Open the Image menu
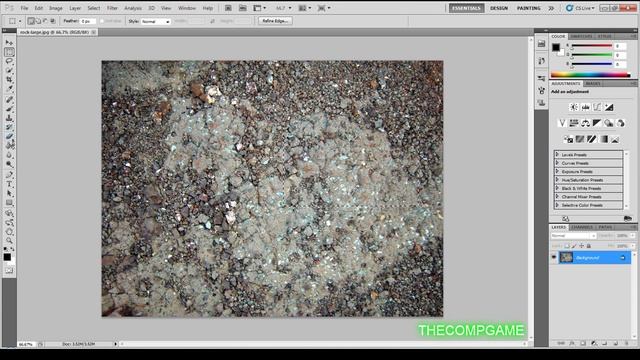Screen dimensions: 640x360 click(x=56, y=8)
